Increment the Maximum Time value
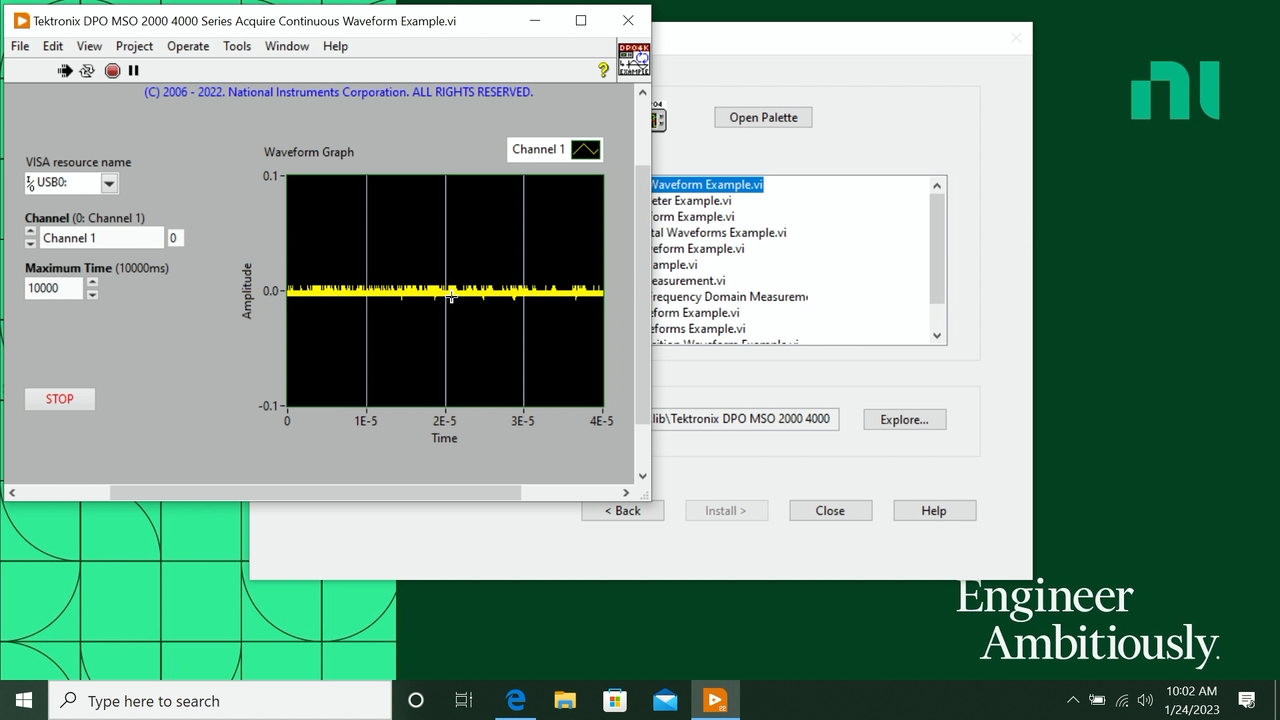 [x=92, y=283]
